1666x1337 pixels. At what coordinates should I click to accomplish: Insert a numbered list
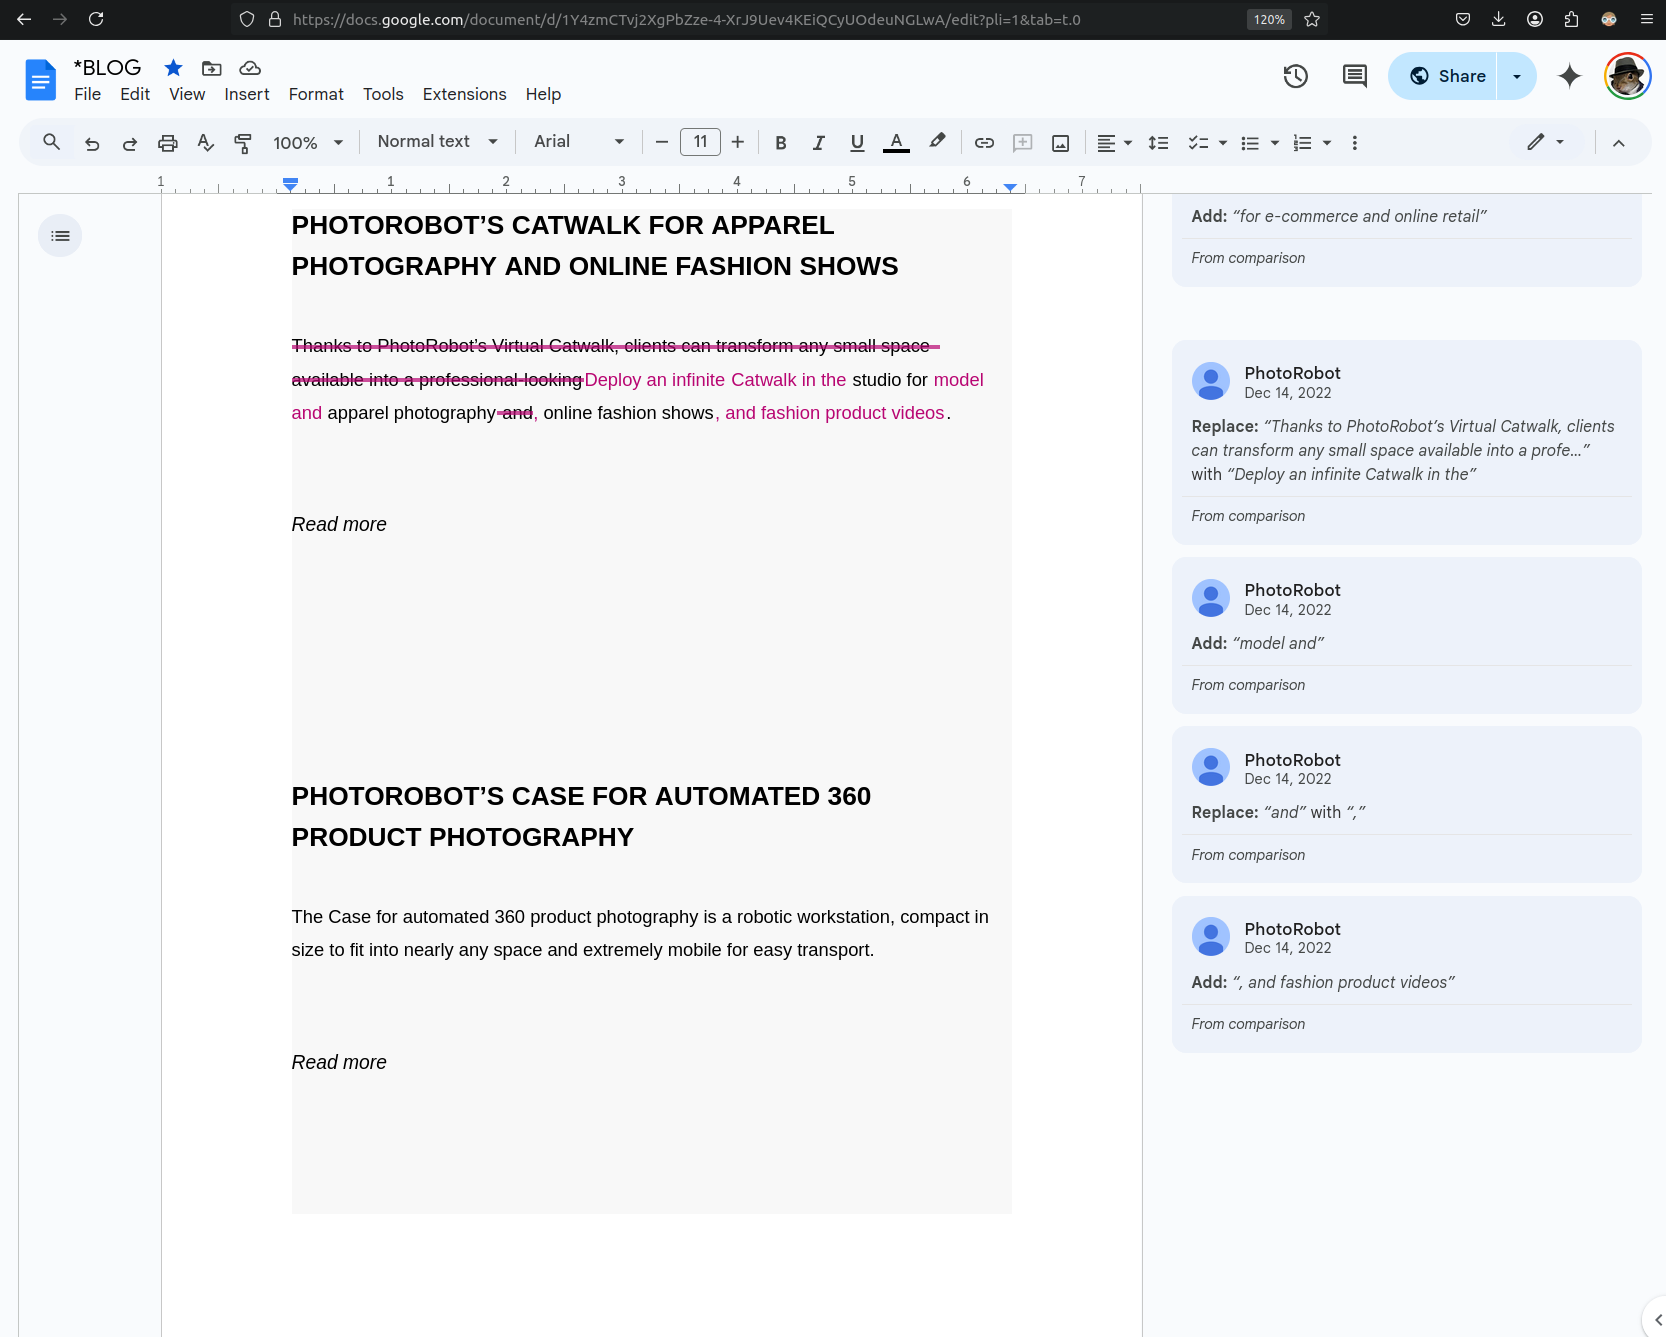[1302, 143]
